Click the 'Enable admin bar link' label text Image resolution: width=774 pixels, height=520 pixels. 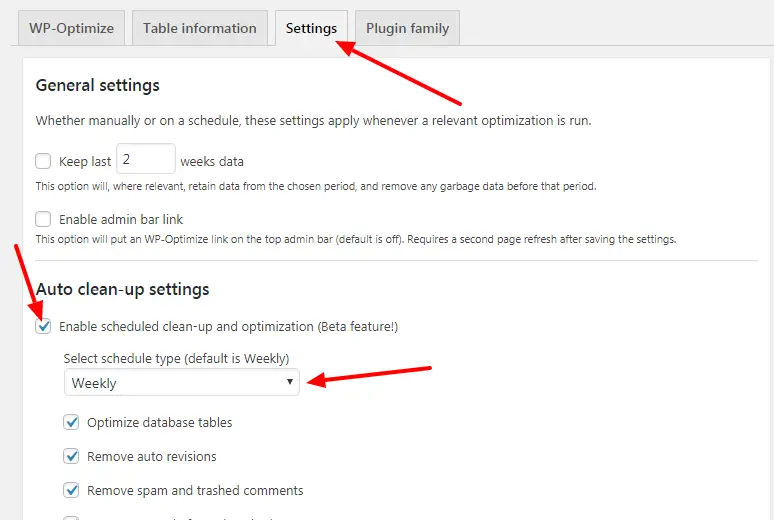click(121, 219)
